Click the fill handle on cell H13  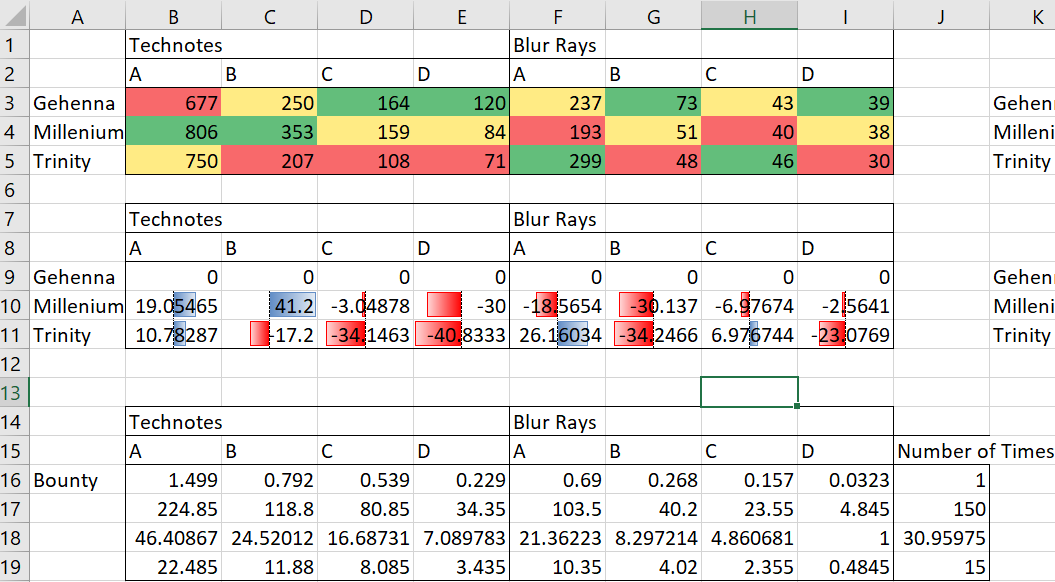coord(797,406)
